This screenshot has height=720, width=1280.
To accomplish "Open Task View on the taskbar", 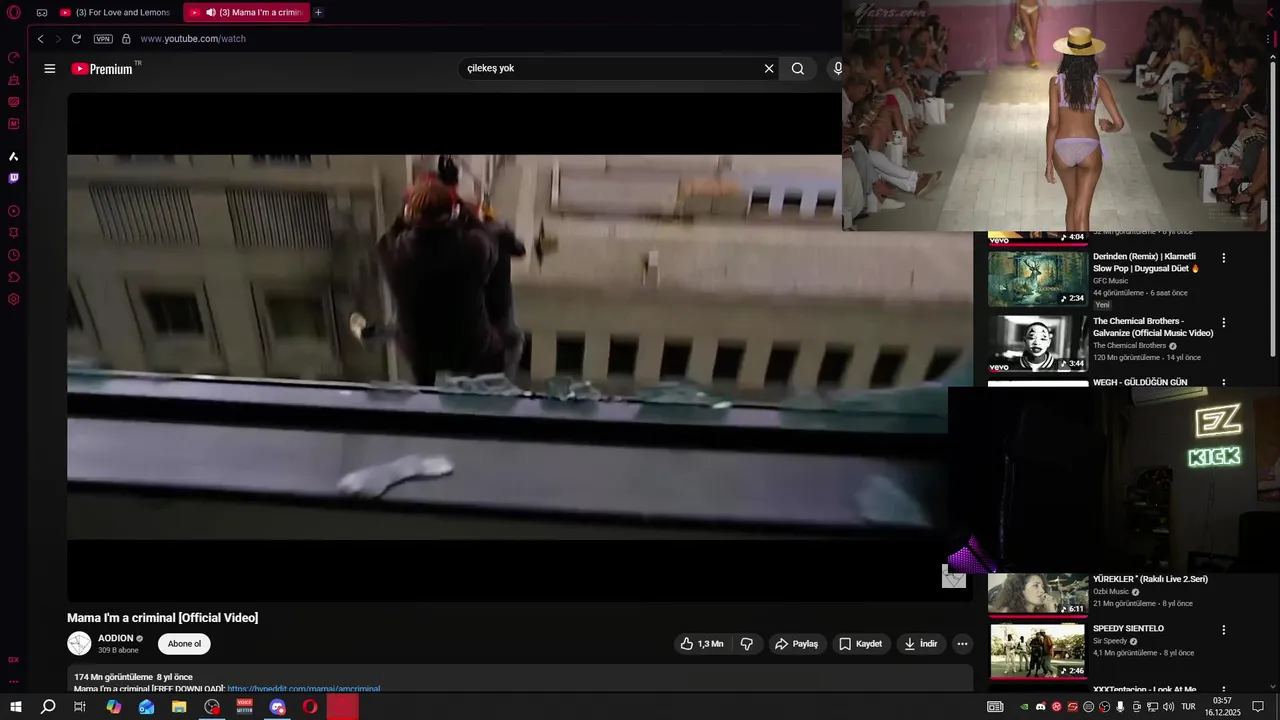I will click(80, 707).
